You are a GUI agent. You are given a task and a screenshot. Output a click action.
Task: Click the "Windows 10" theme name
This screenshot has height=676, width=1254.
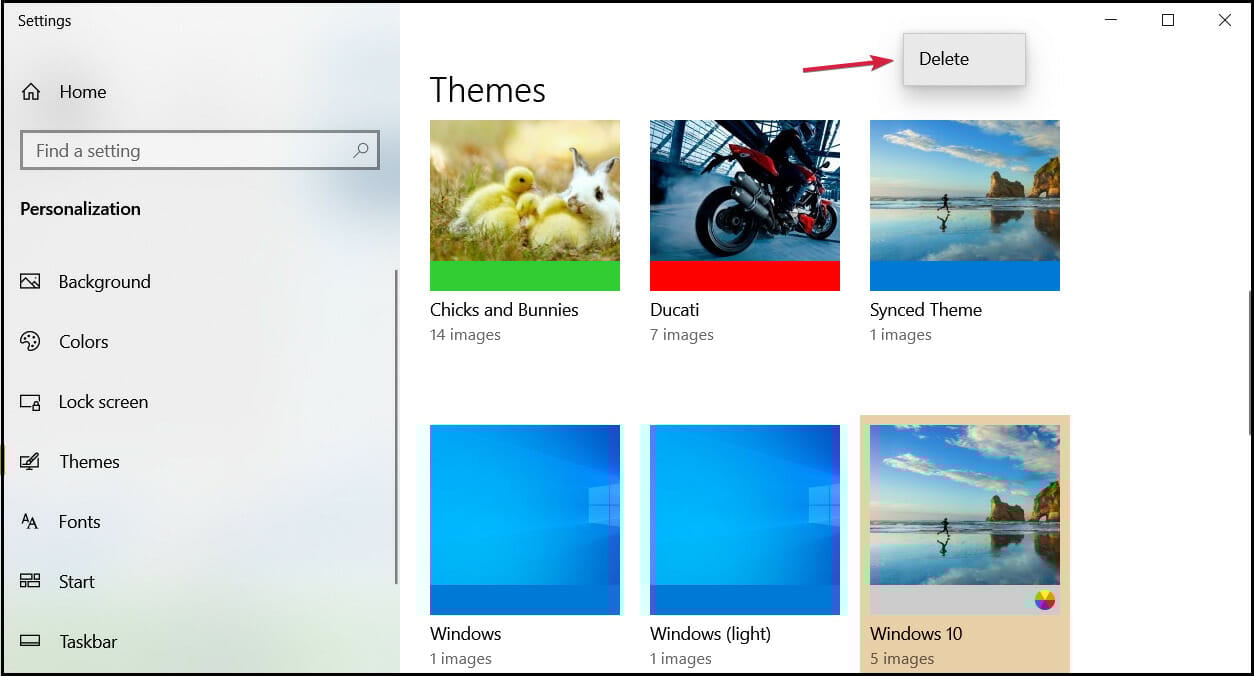click(x=916, y=634)
